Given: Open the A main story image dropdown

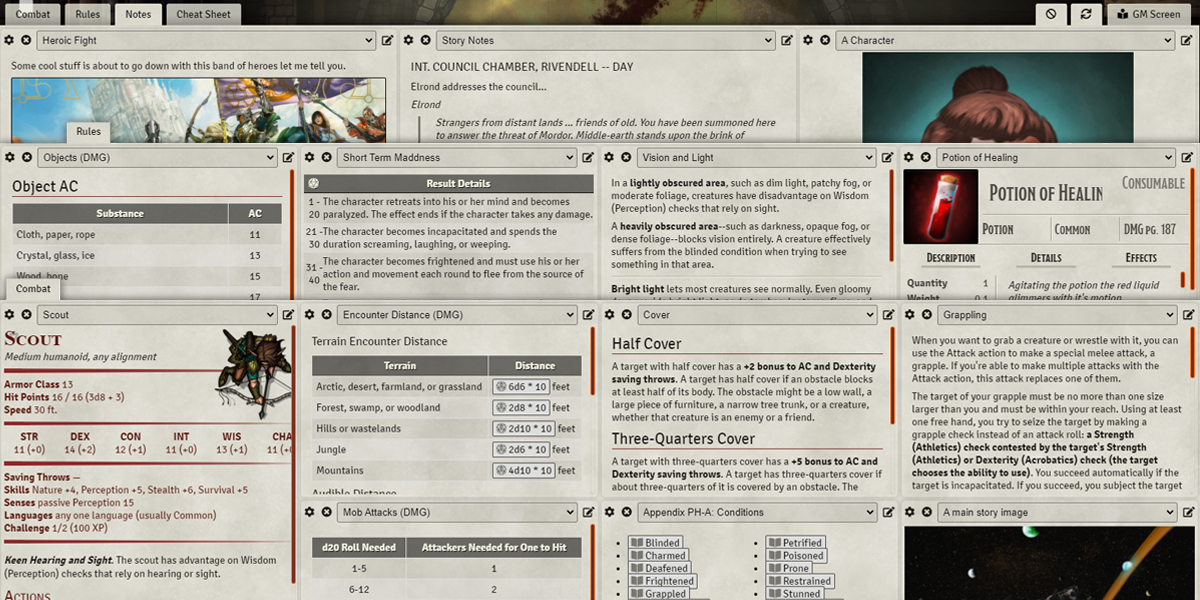Looking at the screenshot, I should [x=1057, y=512].
